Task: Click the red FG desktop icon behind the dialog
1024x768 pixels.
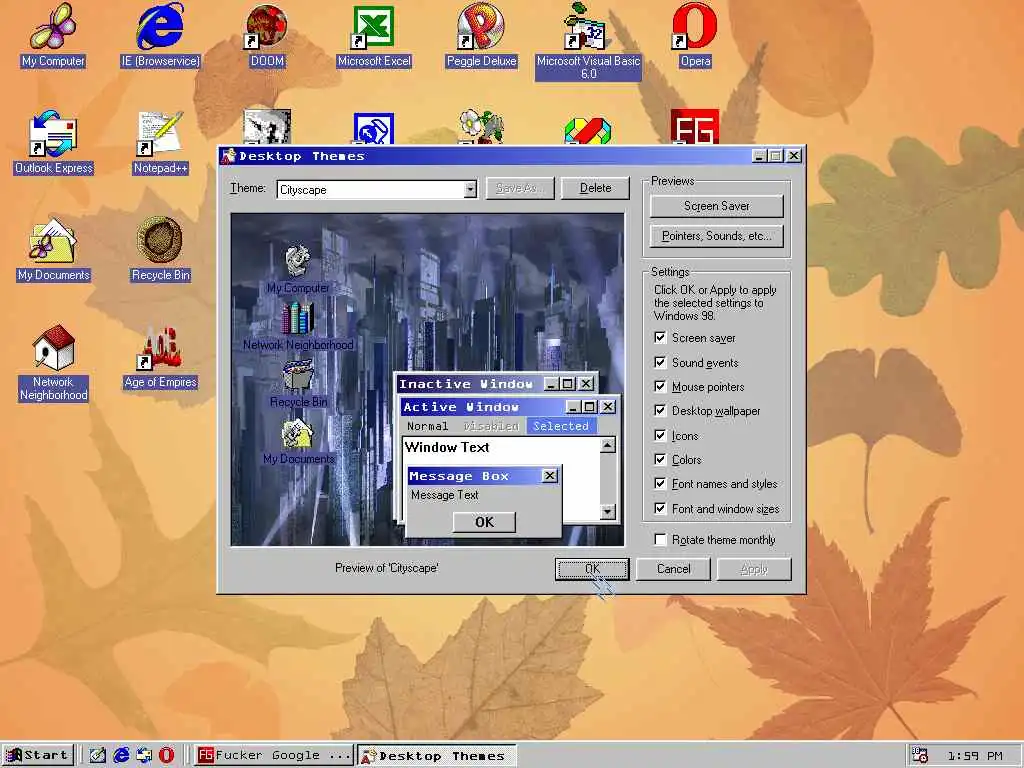Action: pyautogui.click(x=695, y=127)
